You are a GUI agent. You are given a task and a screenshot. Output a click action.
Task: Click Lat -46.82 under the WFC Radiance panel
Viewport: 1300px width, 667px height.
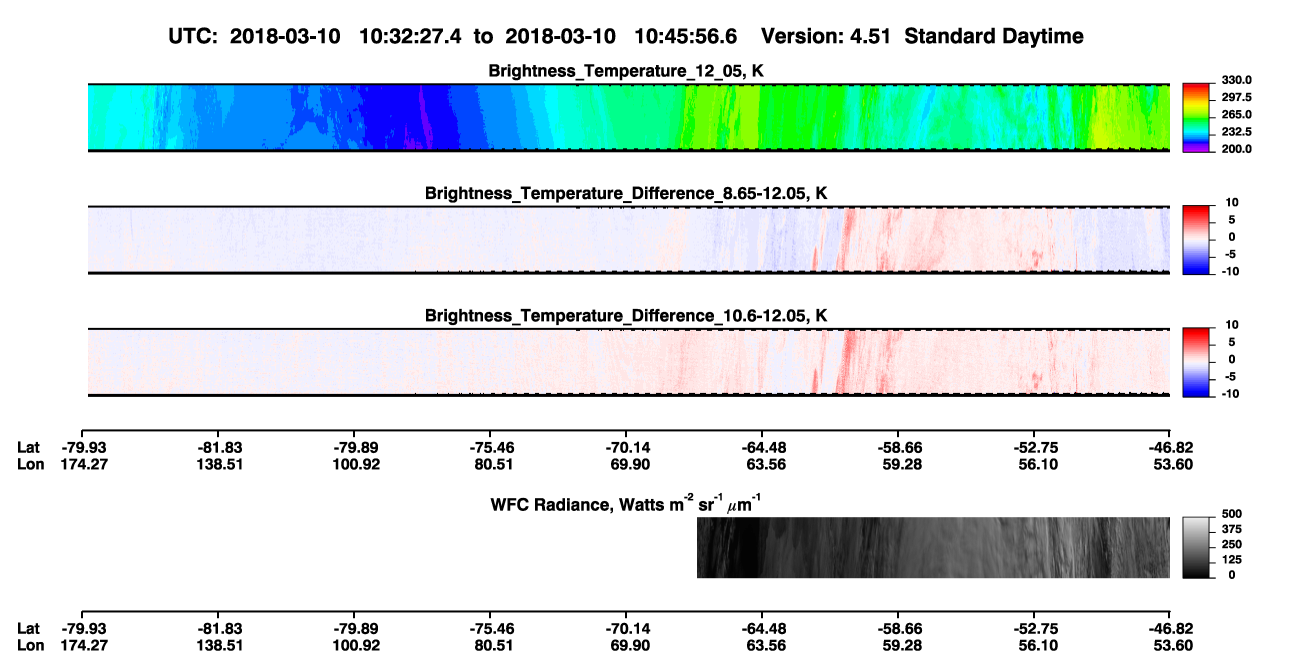click(1170, 629)
